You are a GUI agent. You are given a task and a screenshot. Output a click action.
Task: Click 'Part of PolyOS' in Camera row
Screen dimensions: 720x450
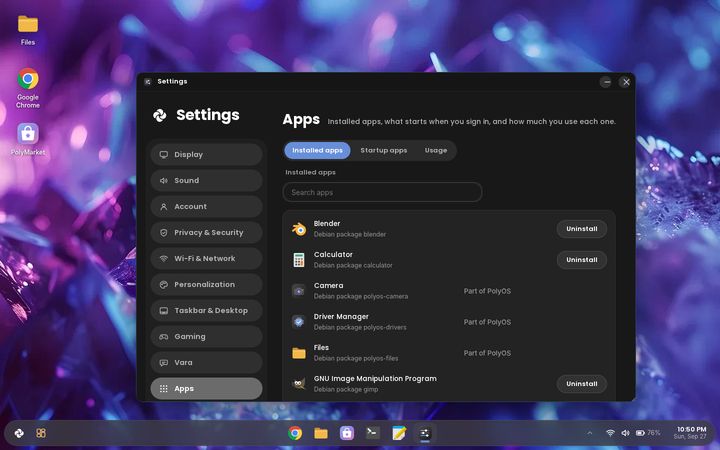pyautogui.click(x=487, y=291)
